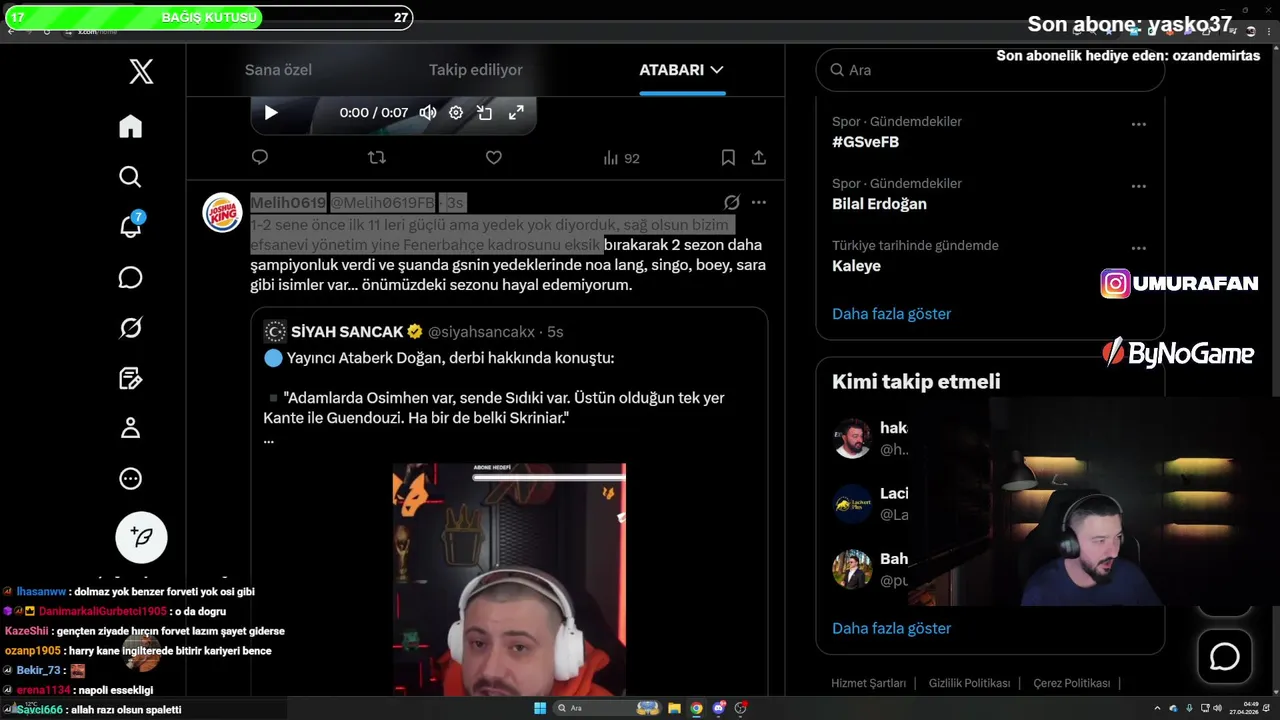Open the floating messages chat button
Screen dimensions: 1280x720
click(1225, 657)
